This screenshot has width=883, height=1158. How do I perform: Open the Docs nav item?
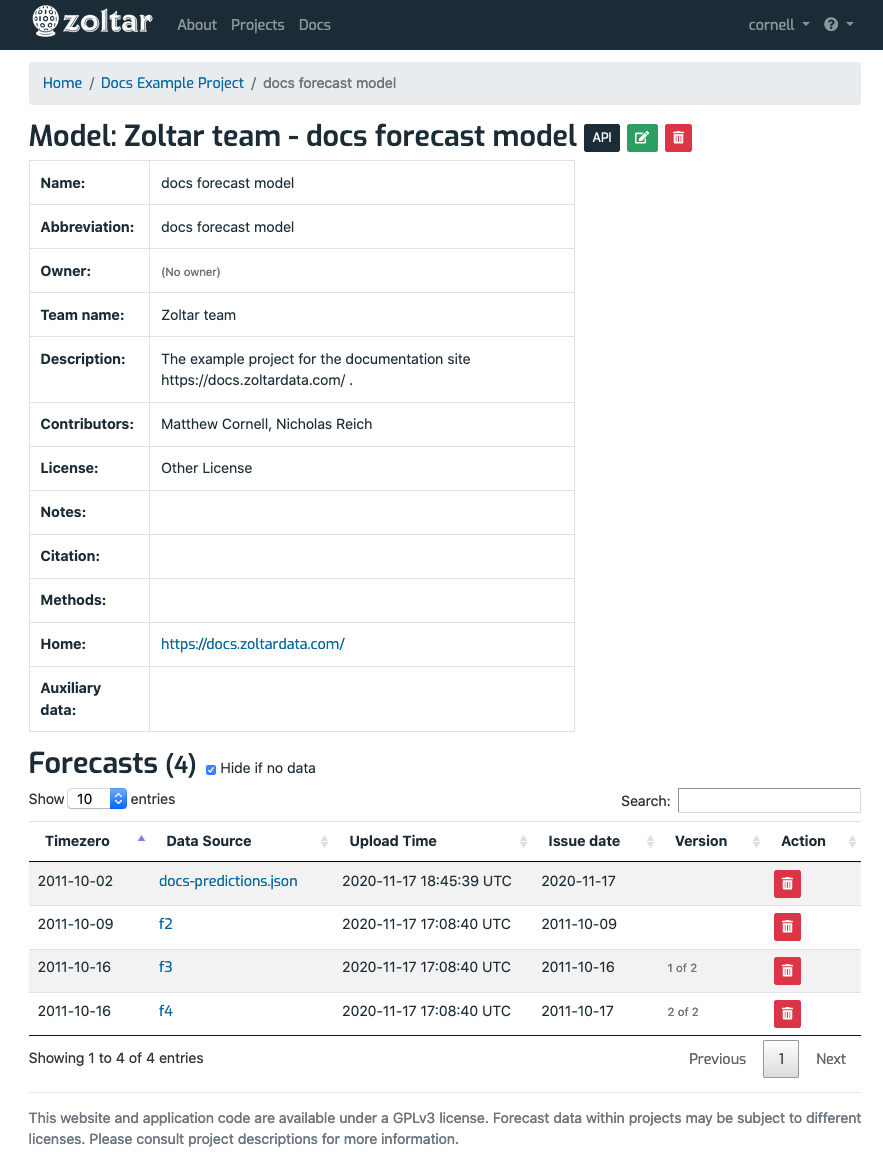315,24
